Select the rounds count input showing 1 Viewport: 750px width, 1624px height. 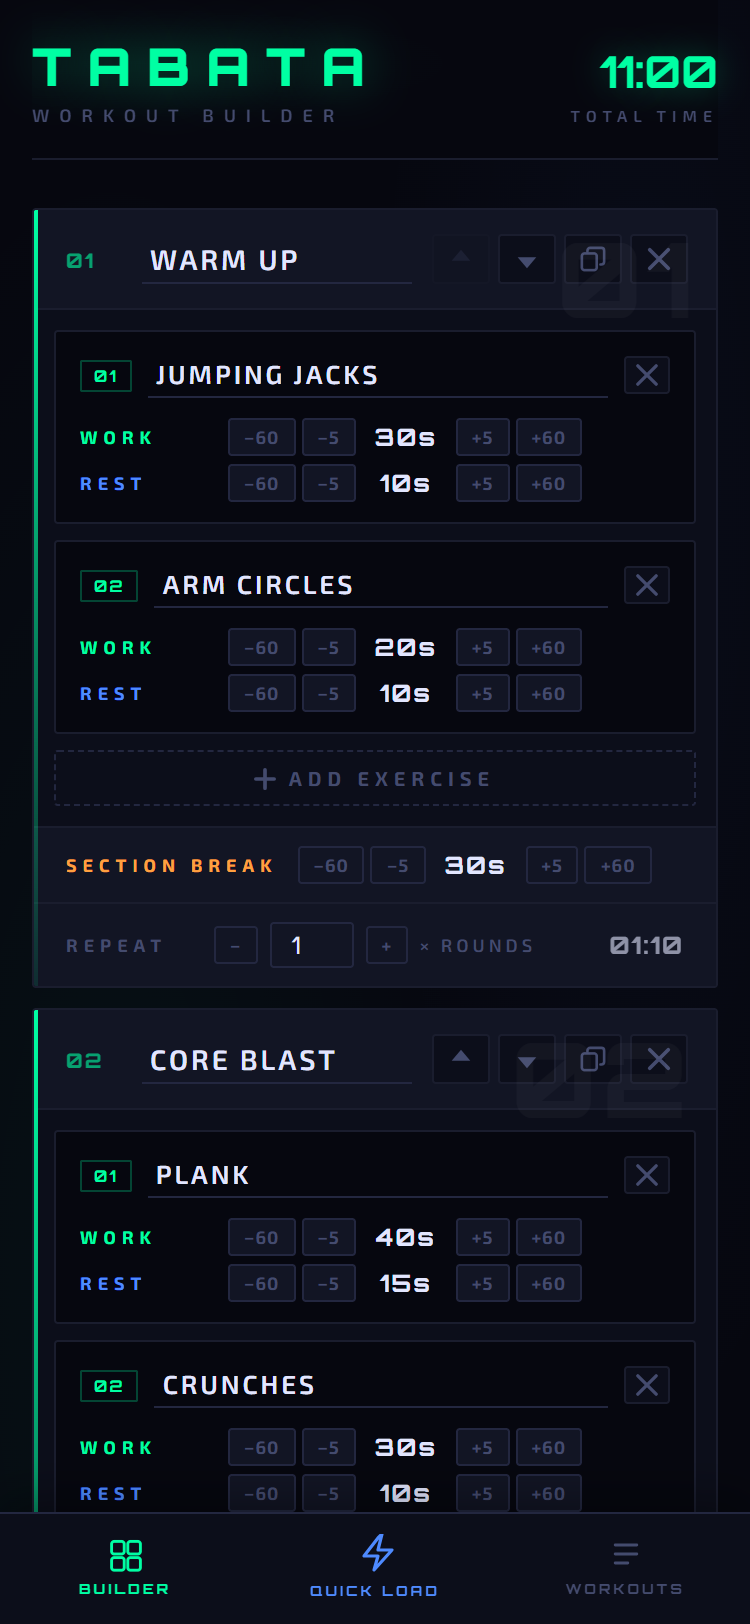[311, 944]
